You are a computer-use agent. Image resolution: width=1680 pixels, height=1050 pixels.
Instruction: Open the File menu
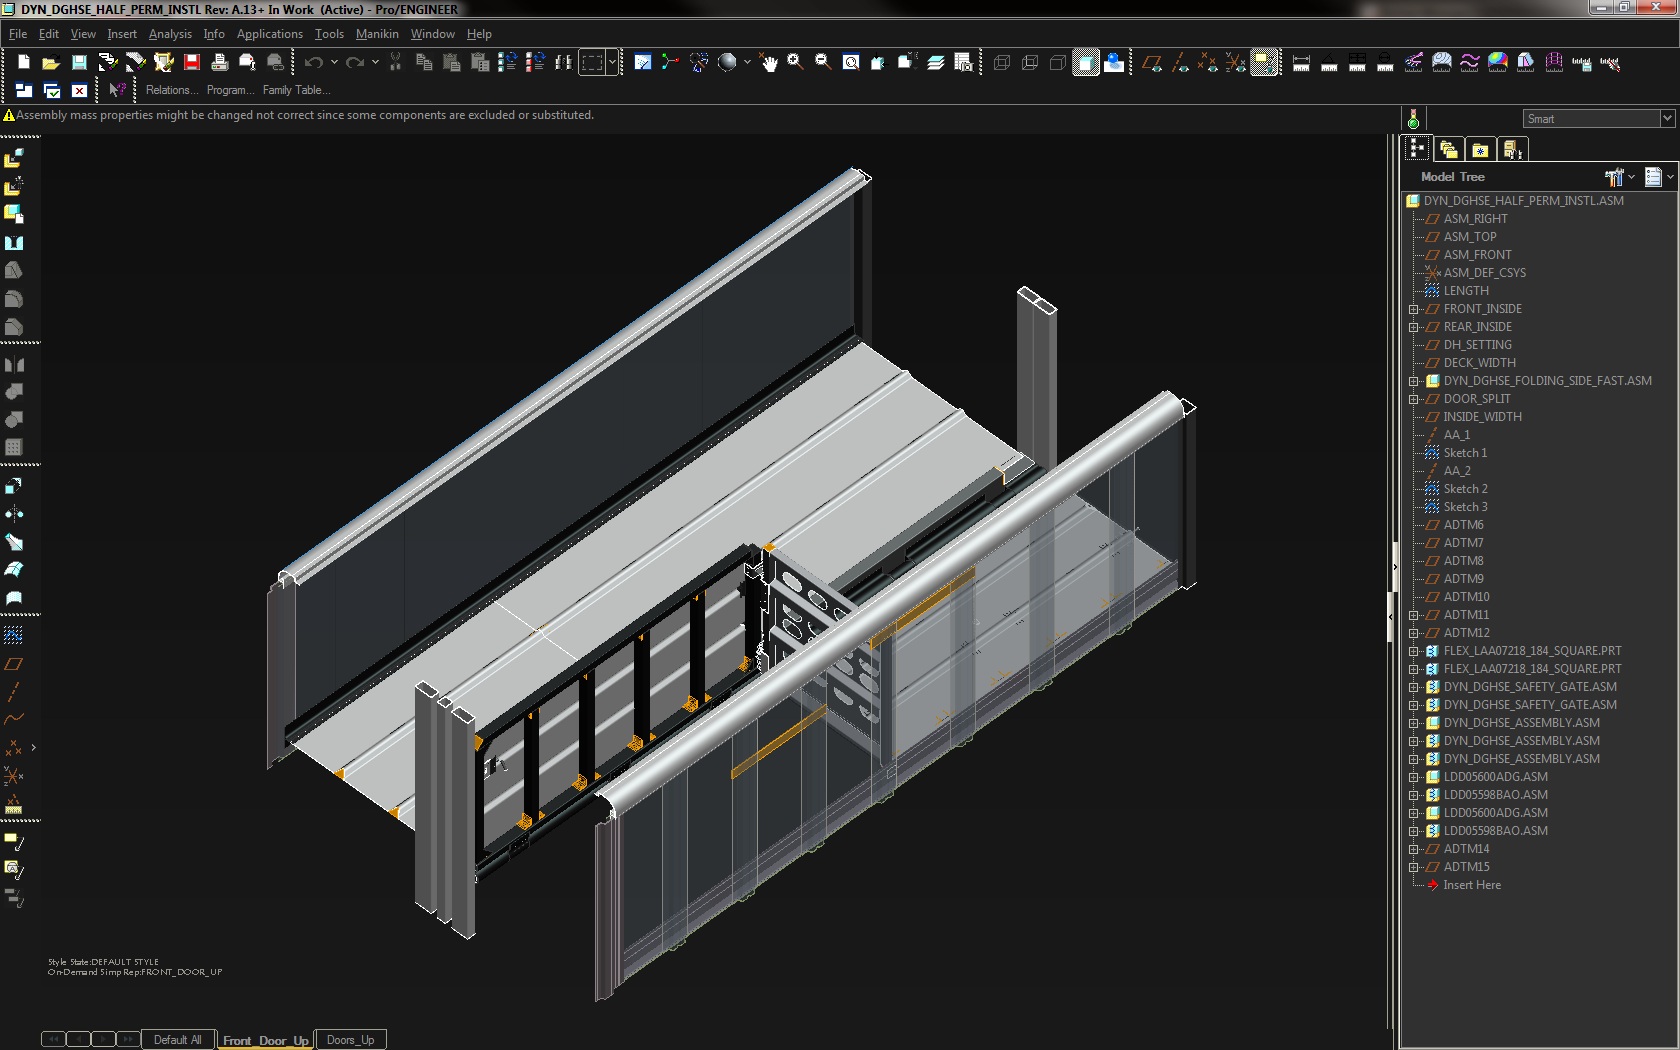click(18, 34)
